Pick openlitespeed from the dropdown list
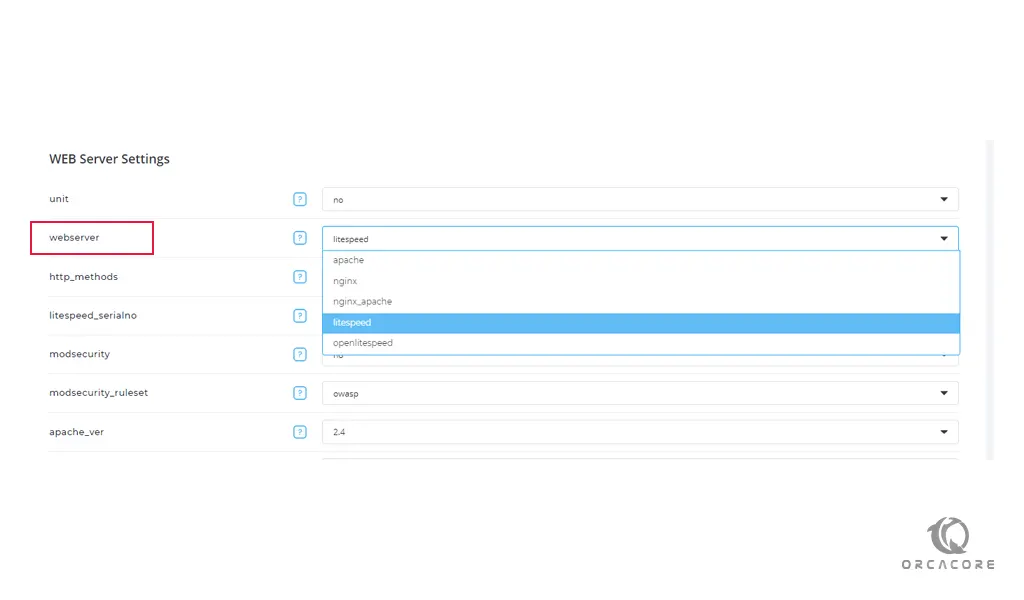 point(641,343)
